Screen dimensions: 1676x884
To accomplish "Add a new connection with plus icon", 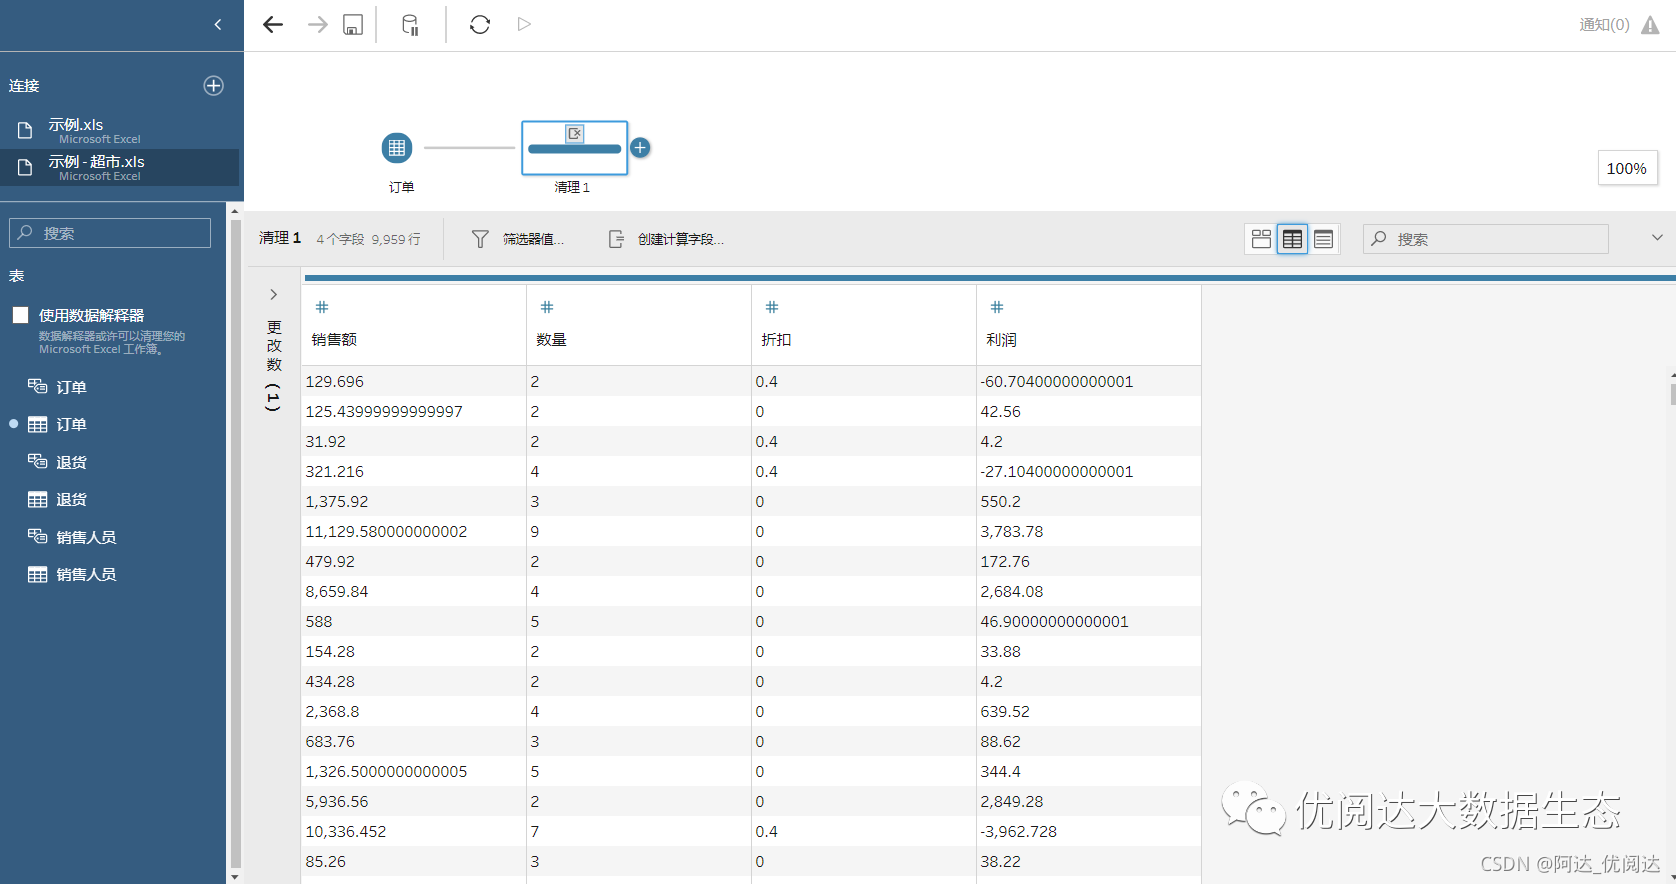I will (x=214, y=86).
